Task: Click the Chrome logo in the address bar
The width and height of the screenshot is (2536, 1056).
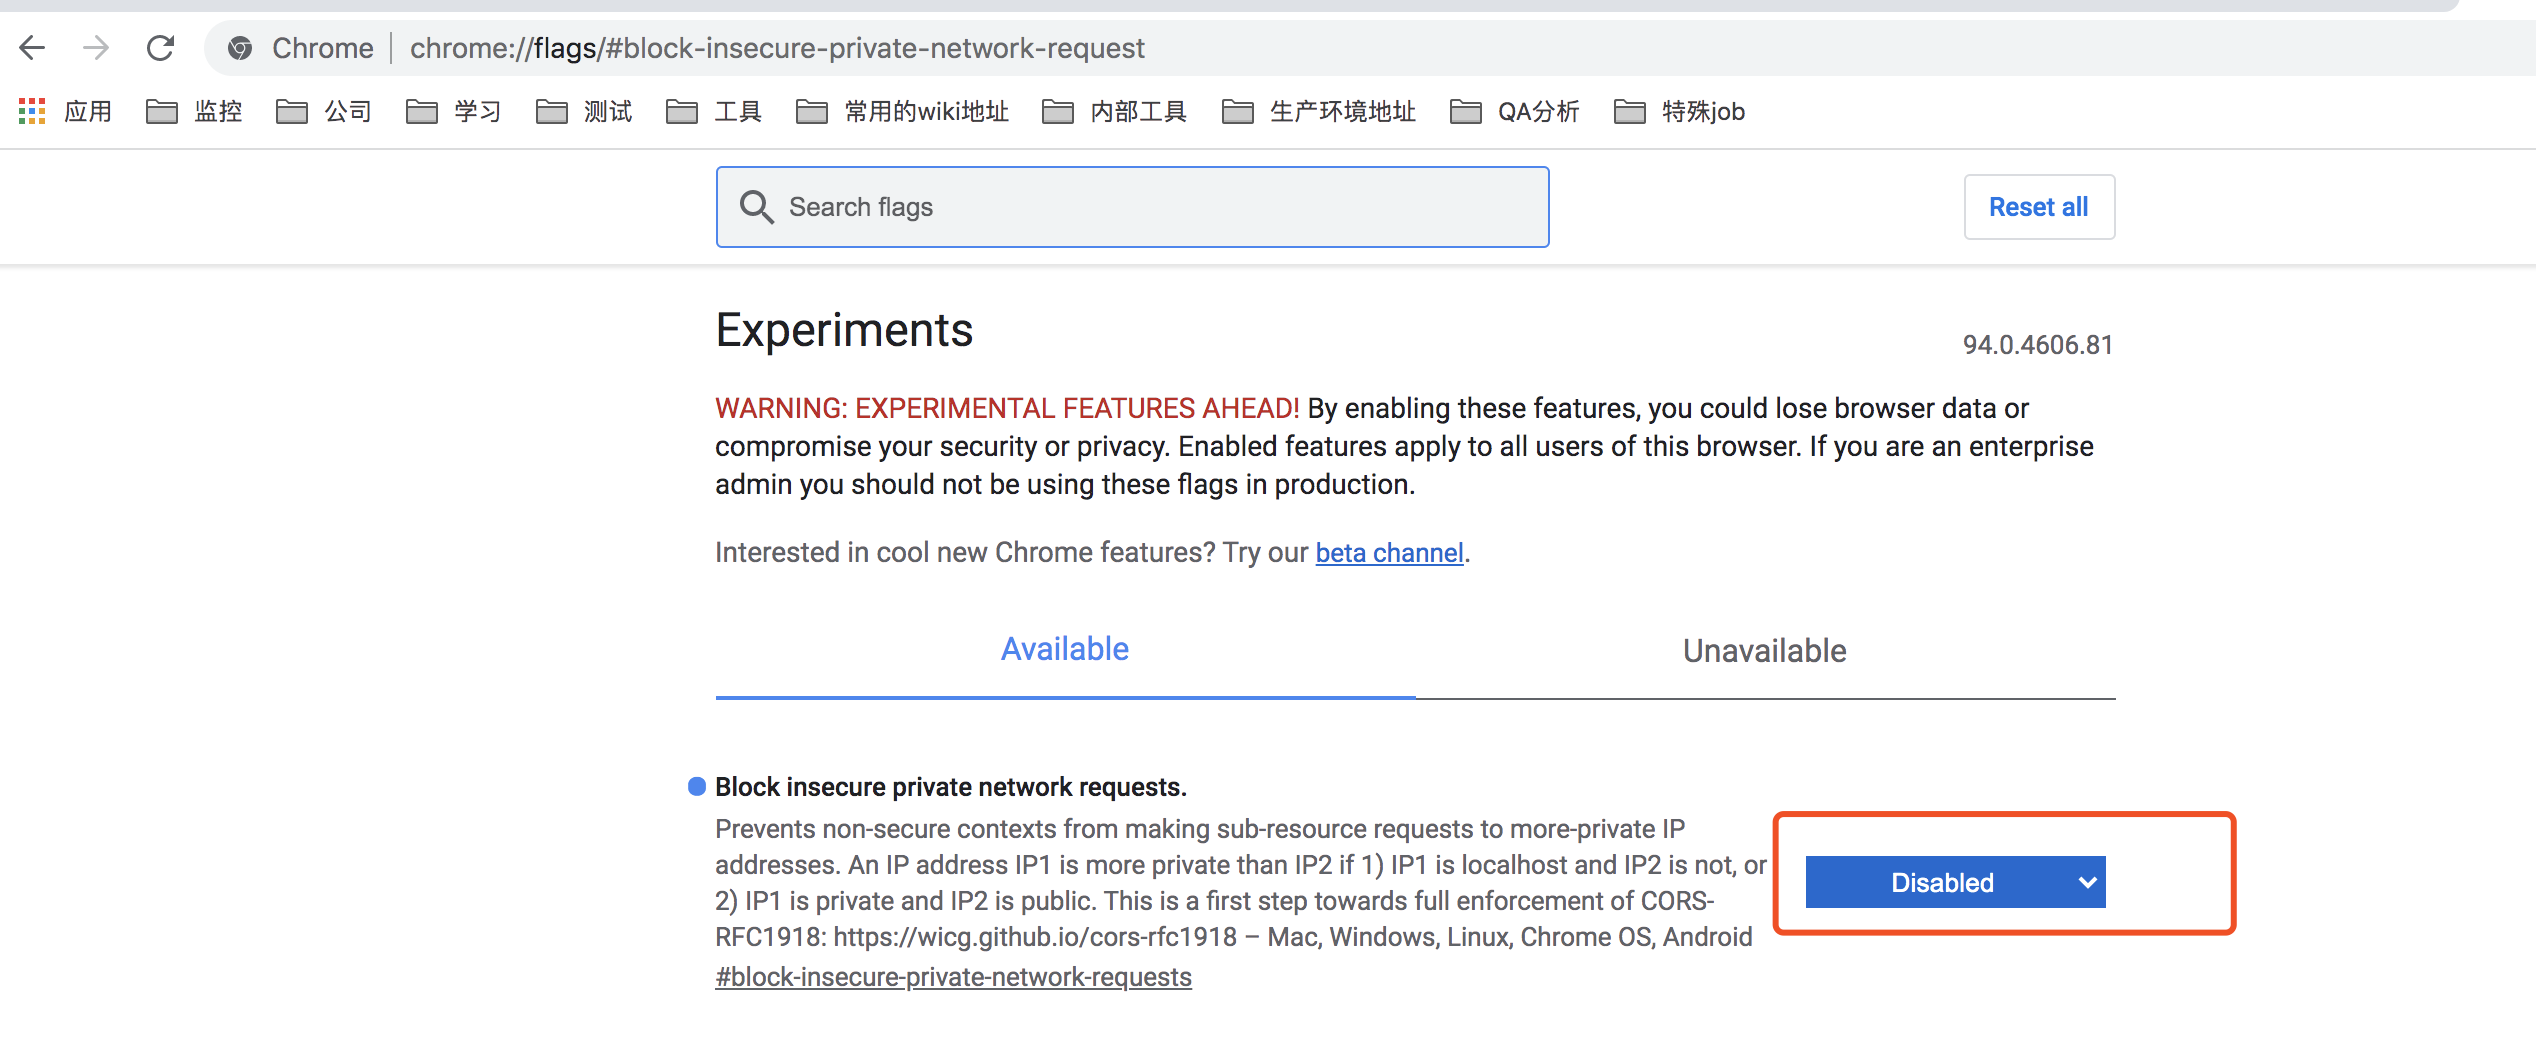Action: [x=240, y=47]
